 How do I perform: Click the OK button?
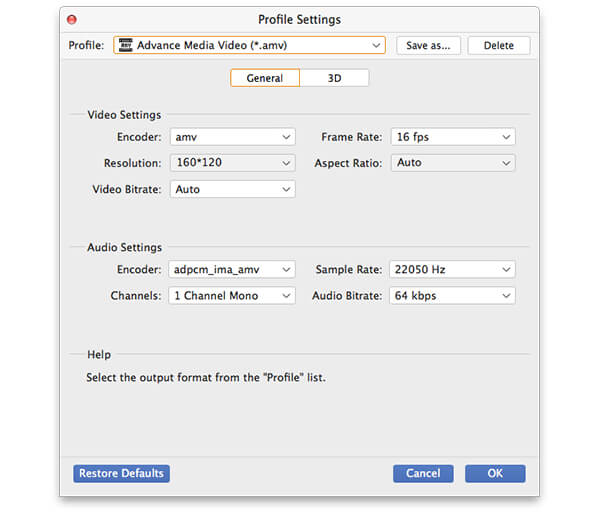point(495,474)
